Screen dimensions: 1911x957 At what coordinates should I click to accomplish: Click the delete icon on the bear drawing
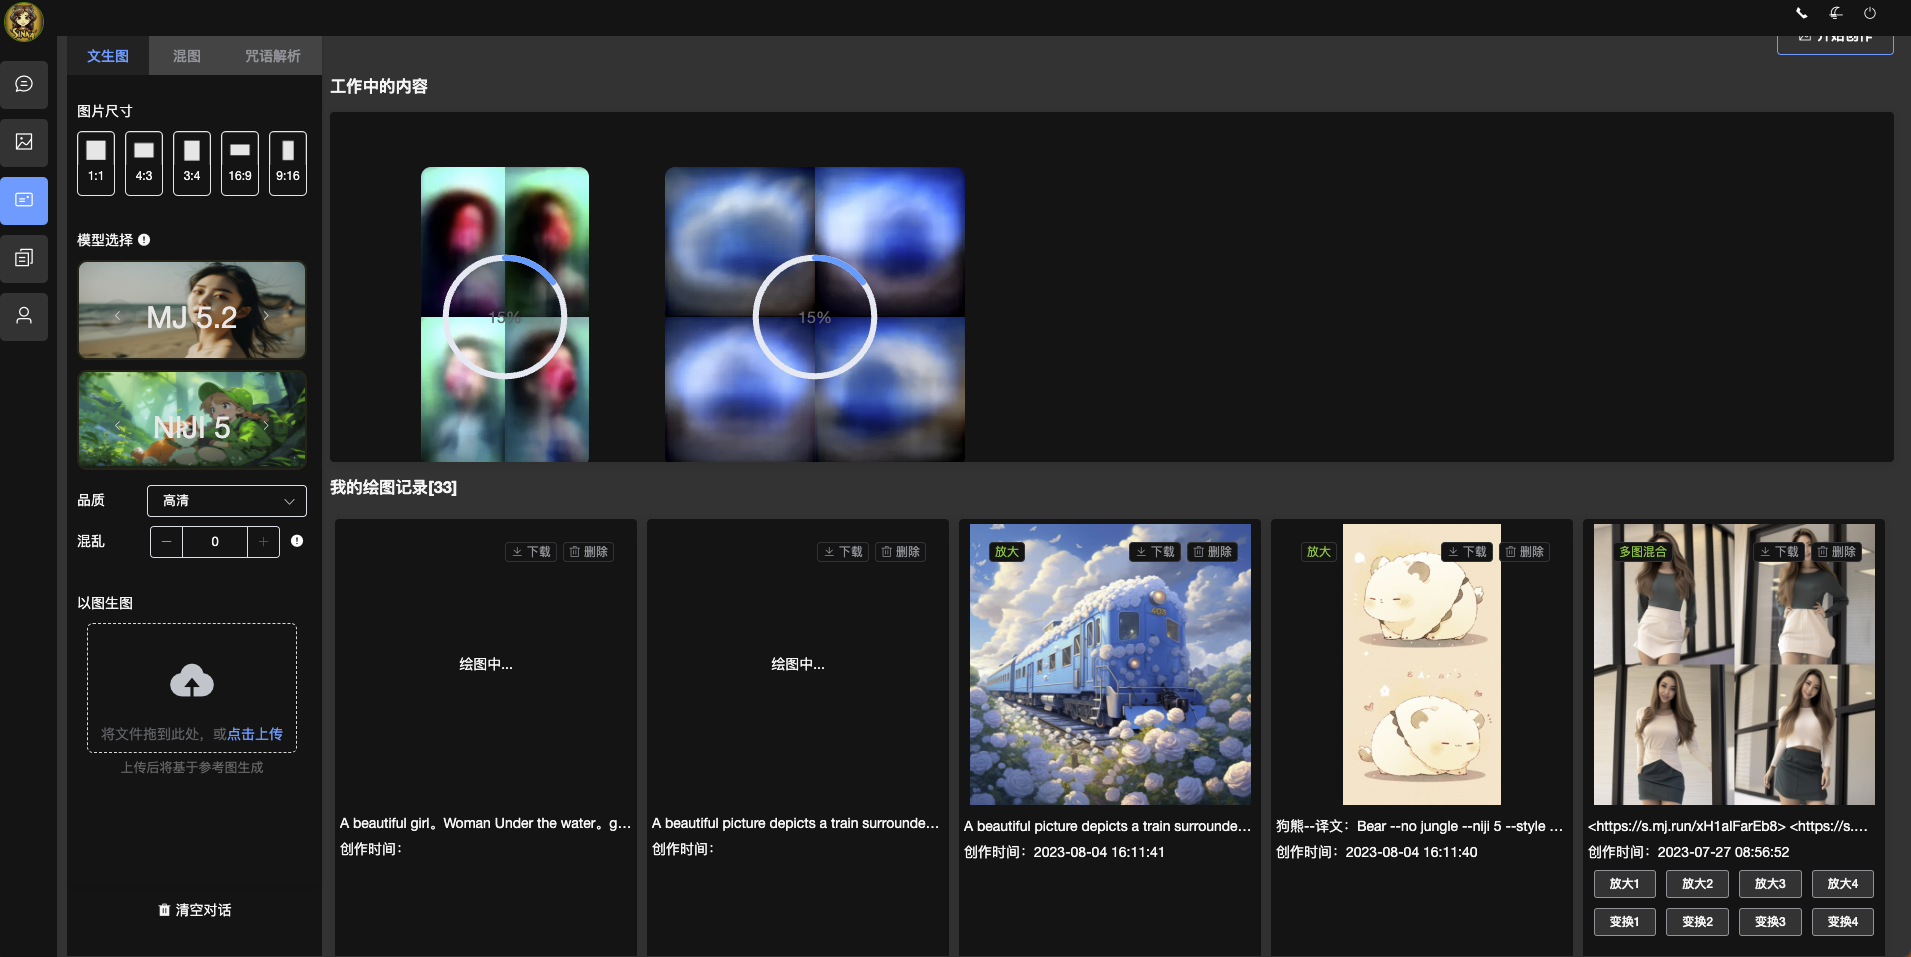tap(1524, 551)
